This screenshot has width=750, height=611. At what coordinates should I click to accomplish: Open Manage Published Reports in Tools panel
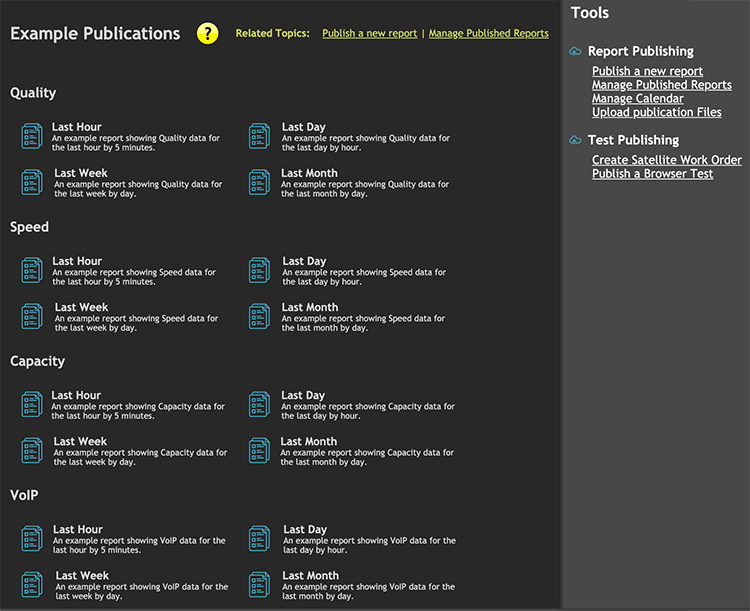[662, 85]
